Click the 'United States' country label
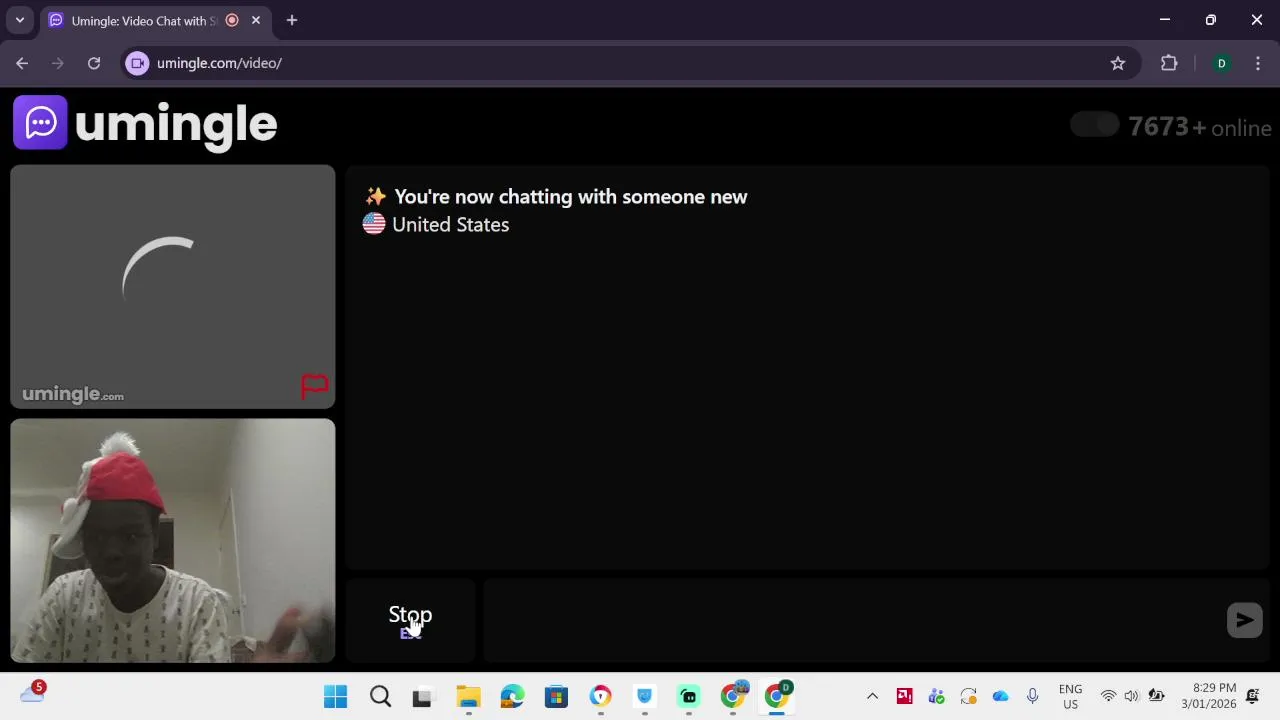 click(x=450, y=225)
